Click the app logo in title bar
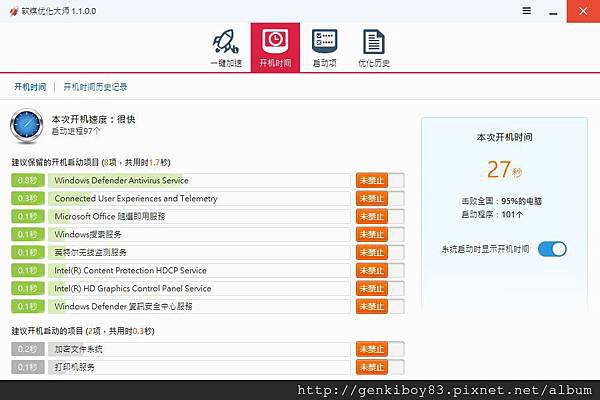This screenshot has width=600, height=400. (x=14, y=11)
